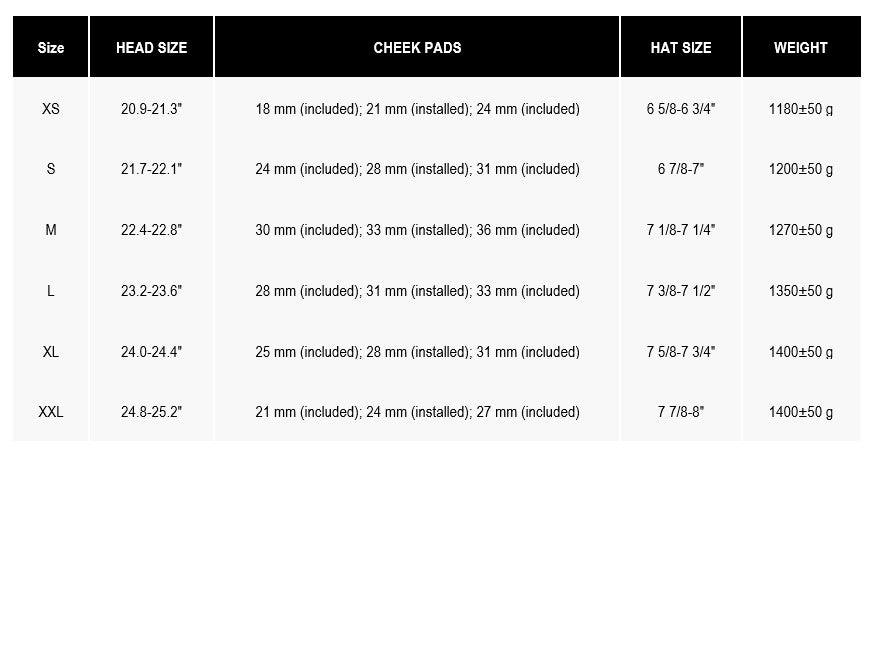The image size is (885, 662).
Task: Click the 24.8-25.2" head size cell
Action: point(151,412)
